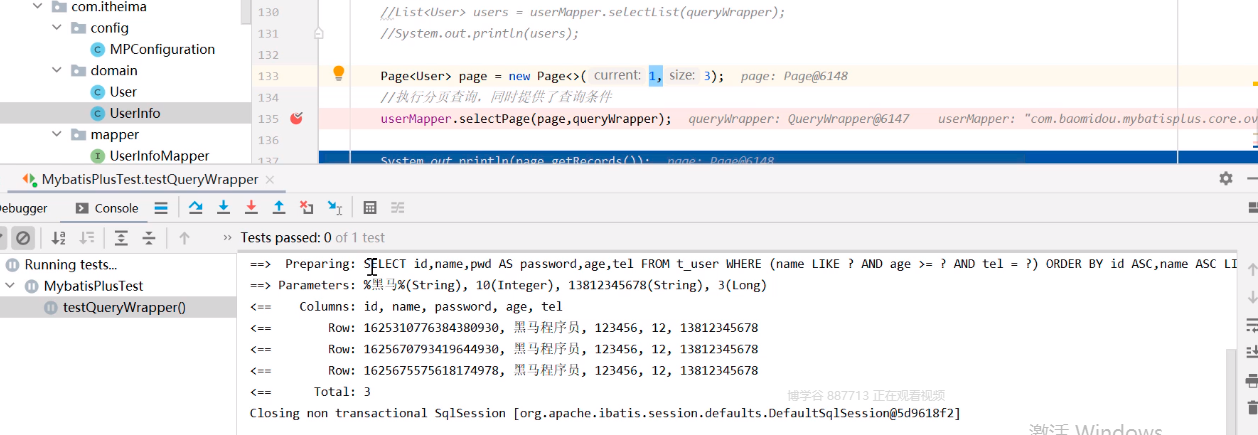Viewport: 1258px width, 435px height.
Task: Click Step Over in debug toolbar
Action: coord(195,208)
